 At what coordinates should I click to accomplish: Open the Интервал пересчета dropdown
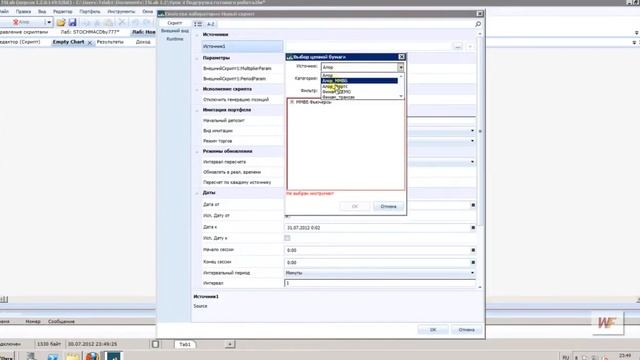click(472, 162)
